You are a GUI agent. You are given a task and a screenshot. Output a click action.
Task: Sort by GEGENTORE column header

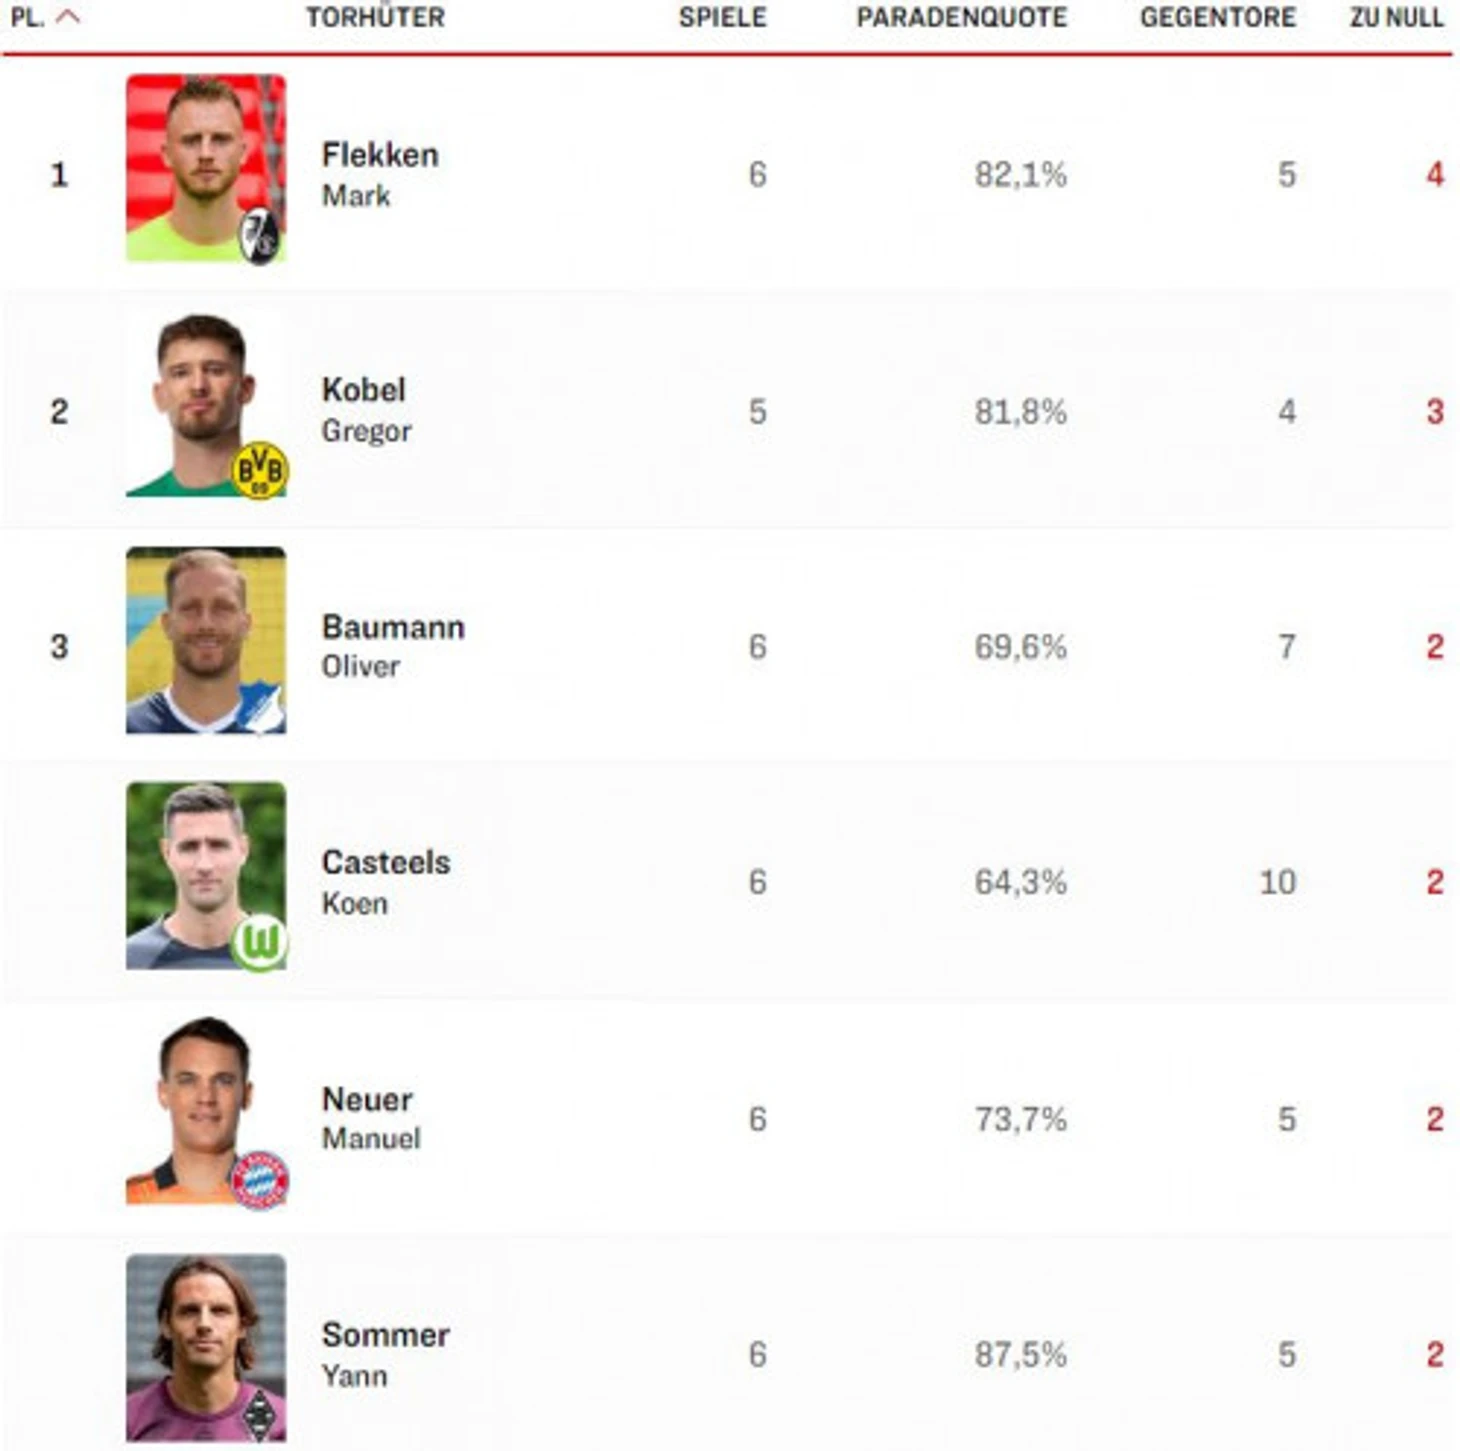[x=1217, y=17]
